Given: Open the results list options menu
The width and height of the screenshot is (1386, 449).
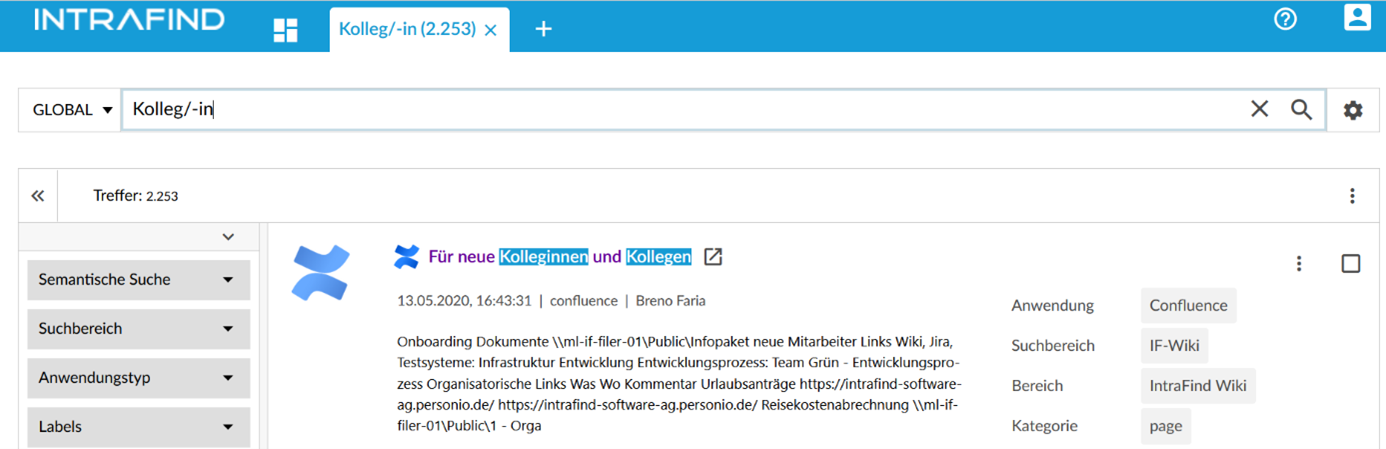Looking at the screenshot, I should [x=1352, y=196].
